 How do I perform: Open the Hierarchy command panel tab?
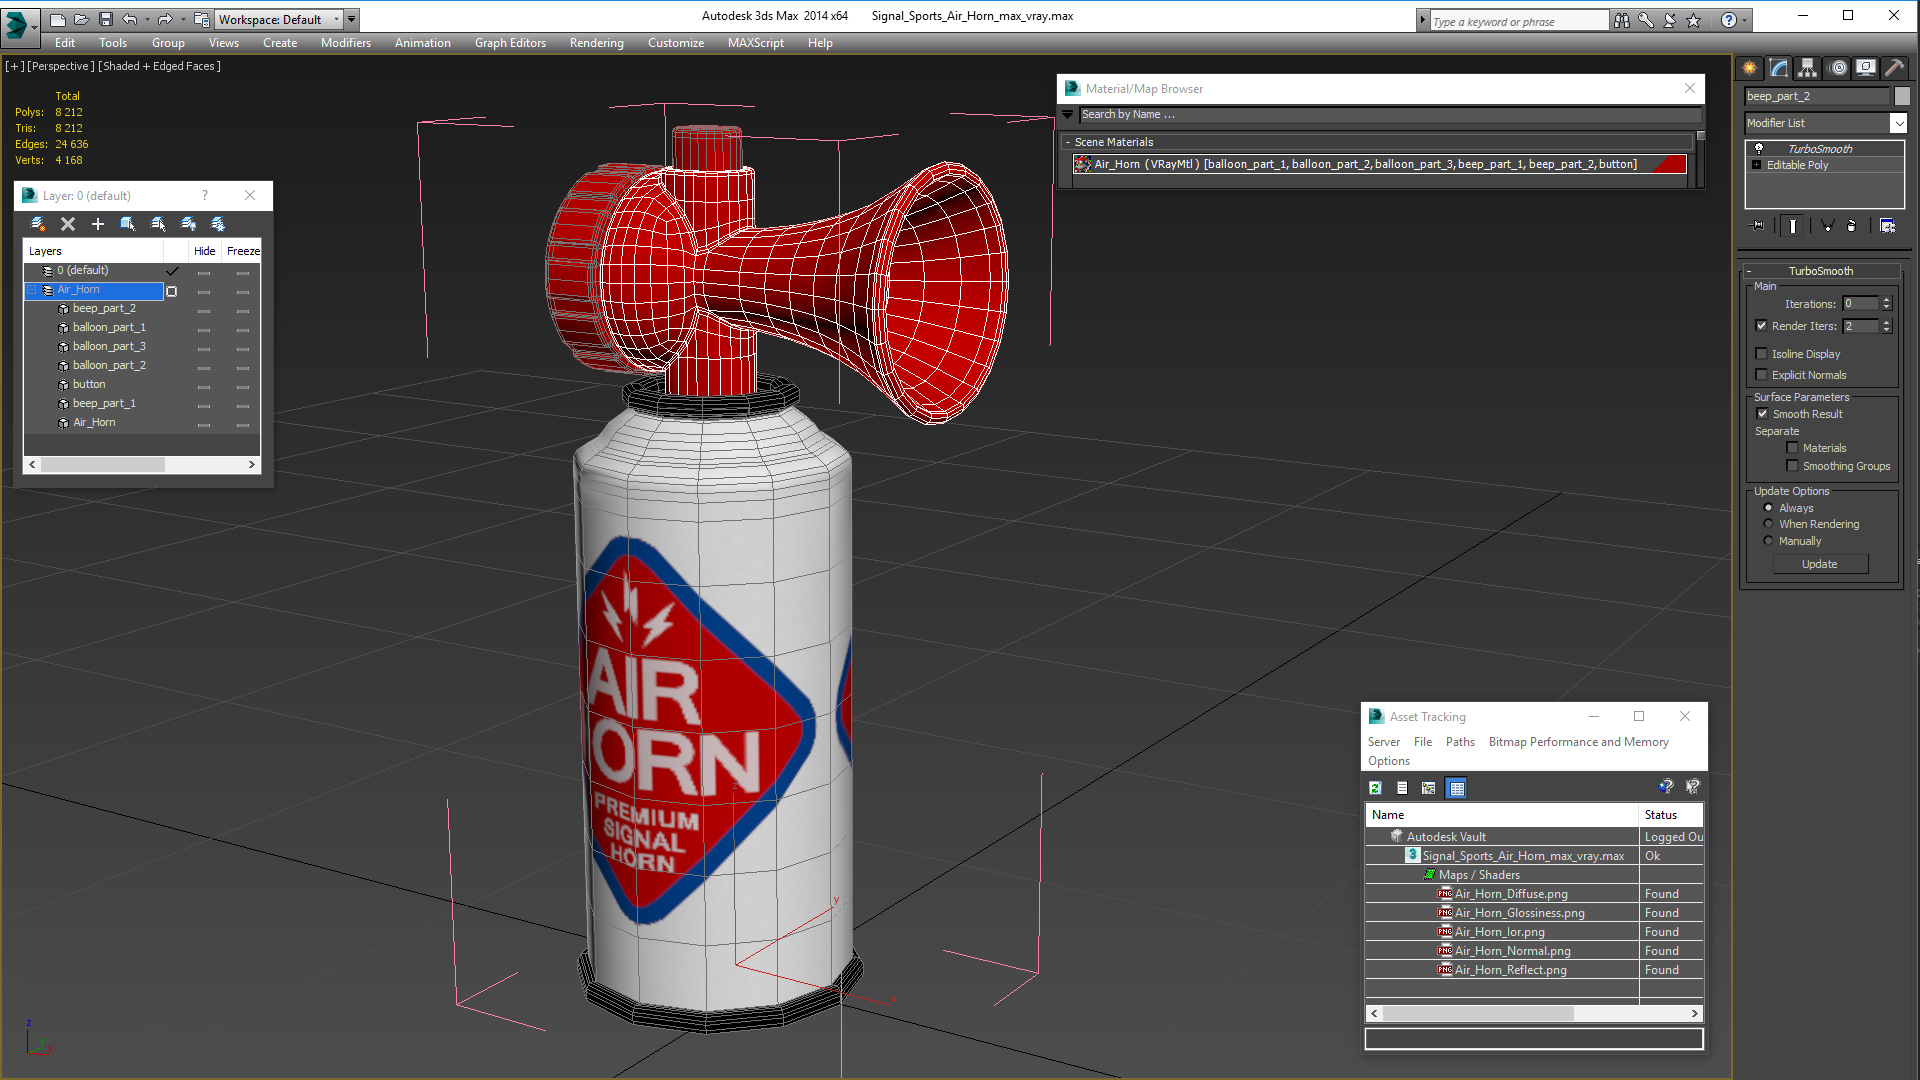(x=1807, y=68)
